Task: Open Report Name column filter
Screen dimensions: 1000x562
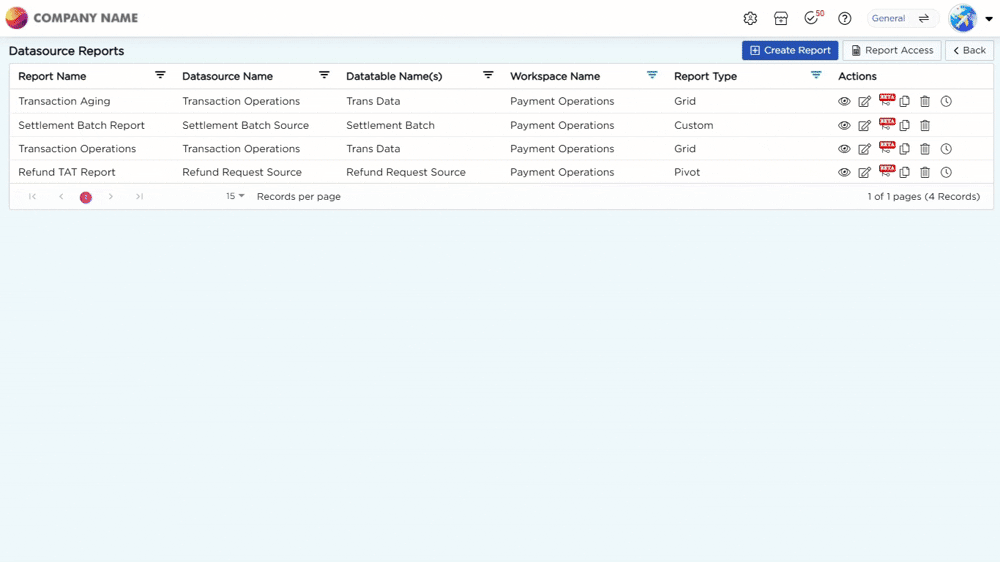Action: pyautogui.click(x=160, y=75)
